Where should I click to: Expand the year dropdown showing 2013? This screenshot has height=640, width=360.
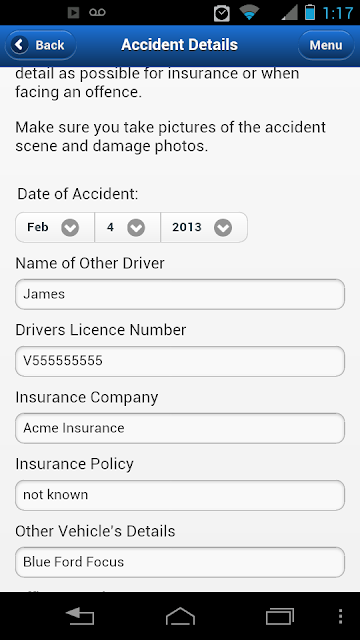204,227
